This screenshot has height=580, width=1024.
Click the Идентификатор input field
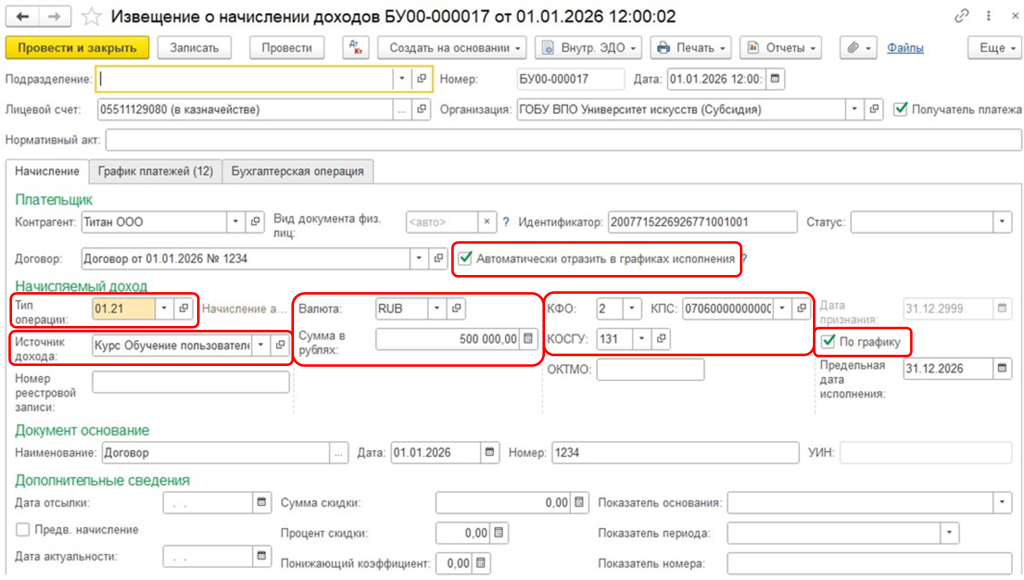(x=703, y=222)
